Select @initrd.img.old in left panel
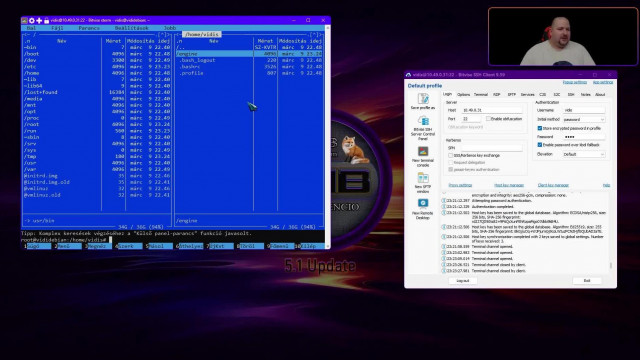Screen dimensions: 640x360 pos(97,182)
